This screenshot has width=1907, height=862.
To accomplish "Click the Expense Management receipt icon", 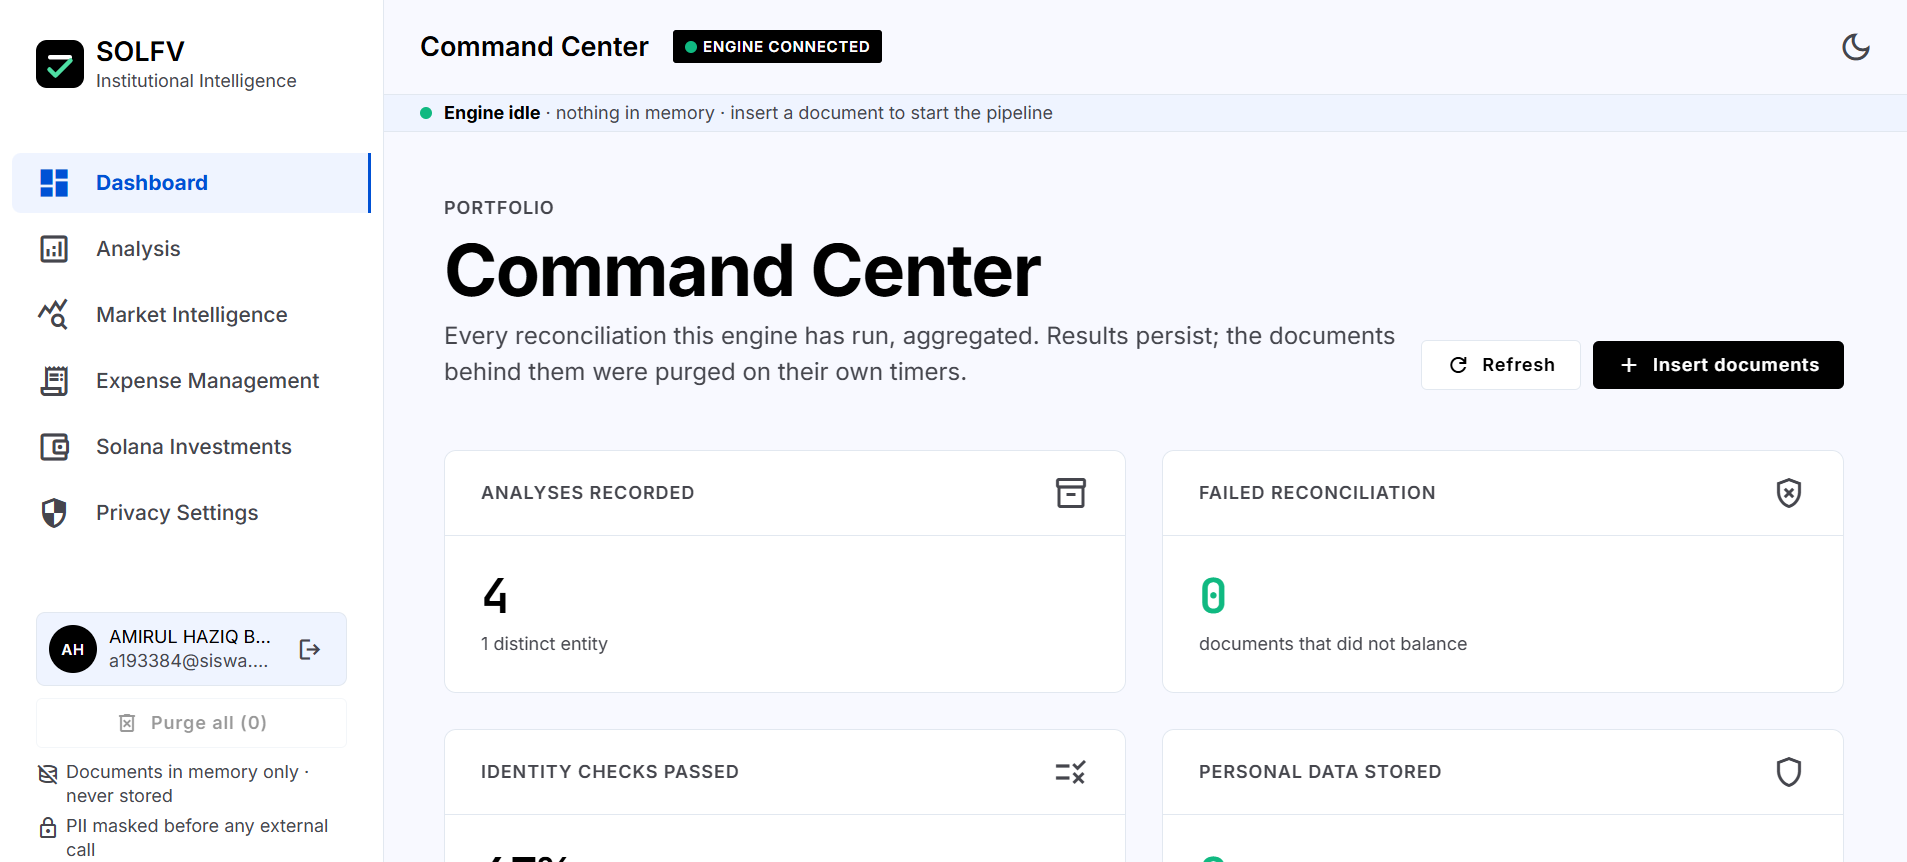I will (54, 381).
